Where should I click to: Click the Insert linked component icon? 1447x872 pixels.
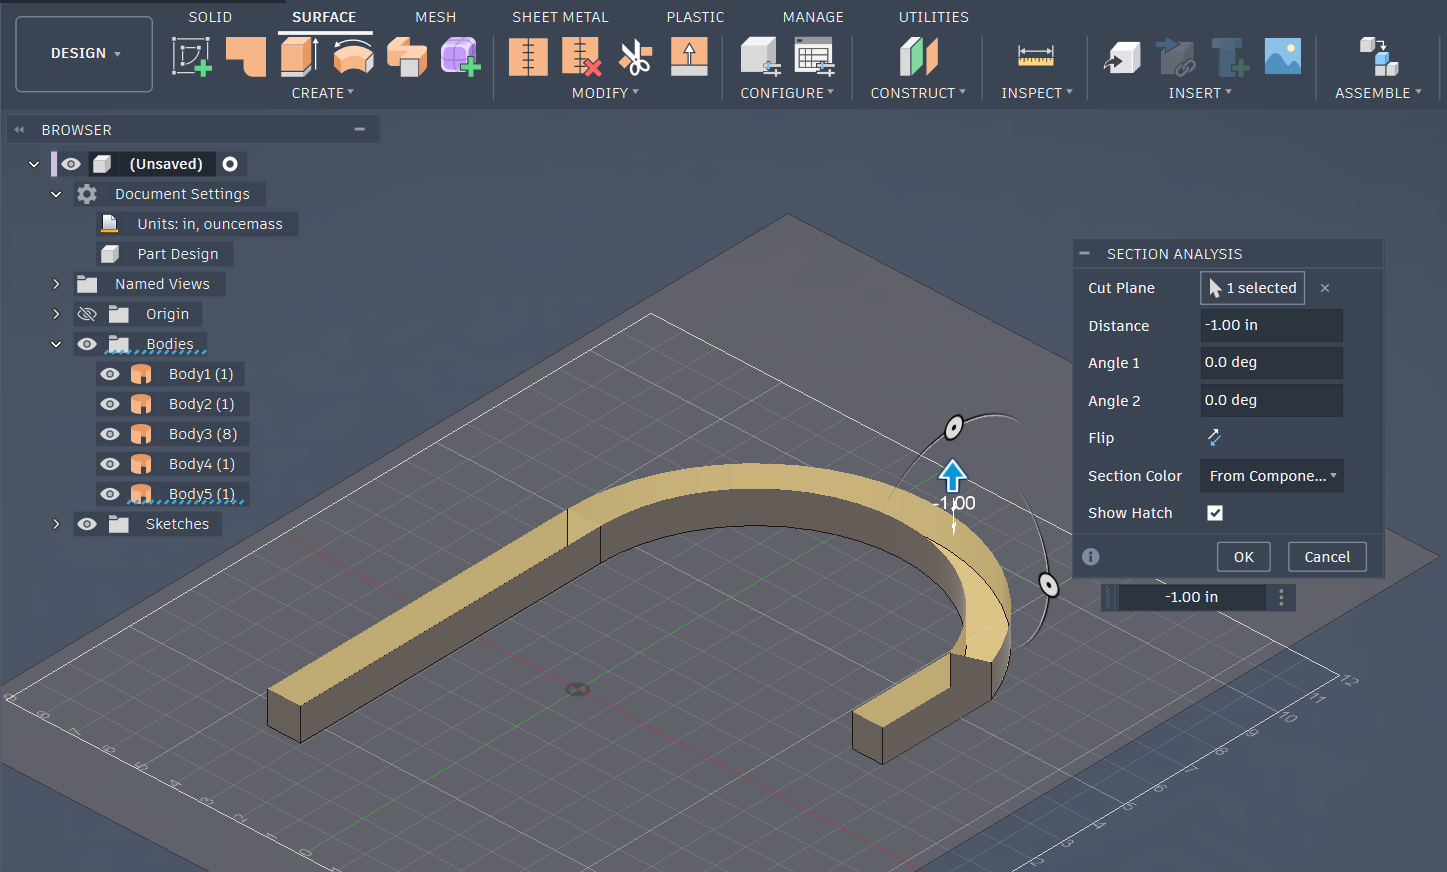click(x=1176, y=56)
